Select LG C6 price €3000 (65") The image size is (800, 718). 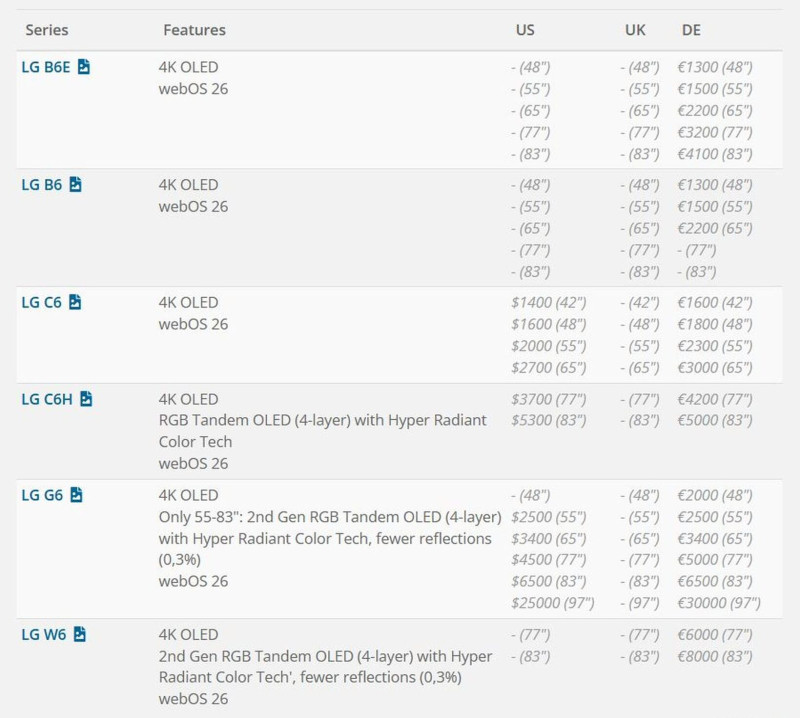pos(715,367)
